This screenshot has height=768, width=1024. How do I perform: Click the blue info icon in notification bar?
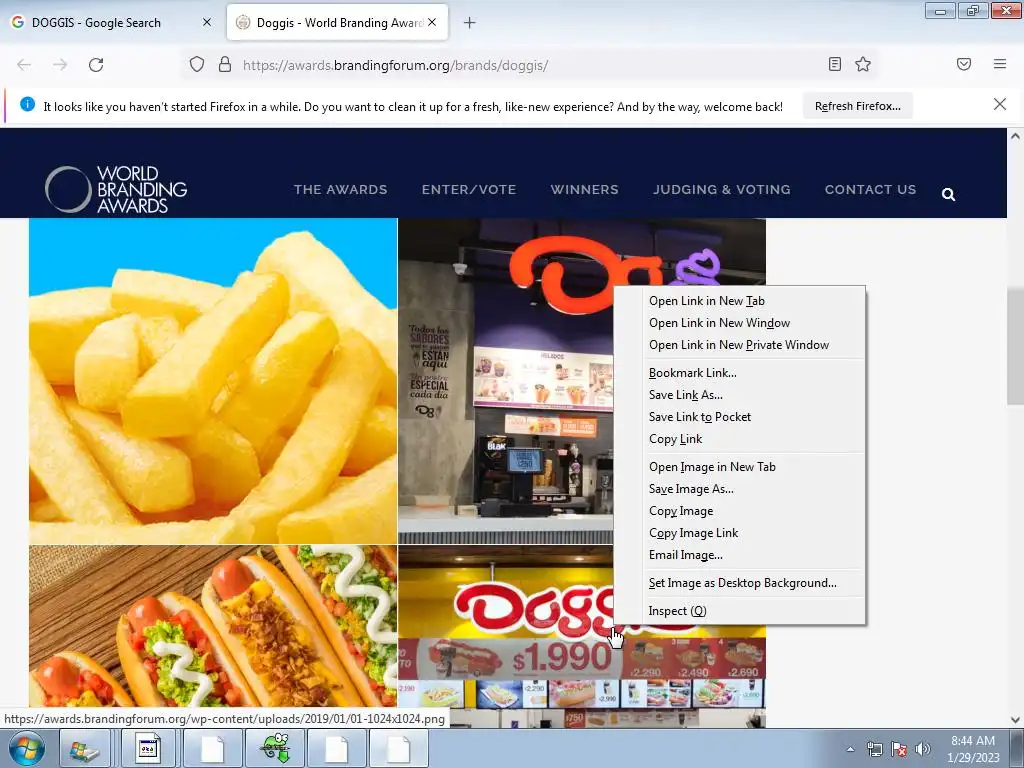pos(27,104)
